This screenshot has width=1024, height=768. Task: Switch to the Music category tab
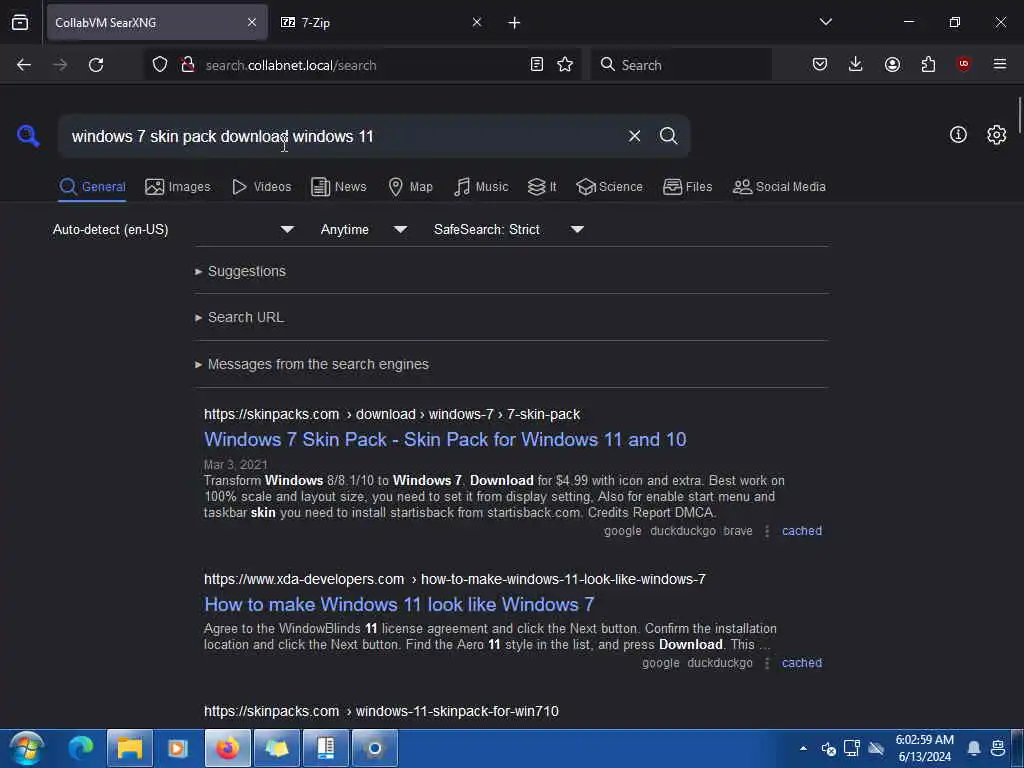click(481, 187)
